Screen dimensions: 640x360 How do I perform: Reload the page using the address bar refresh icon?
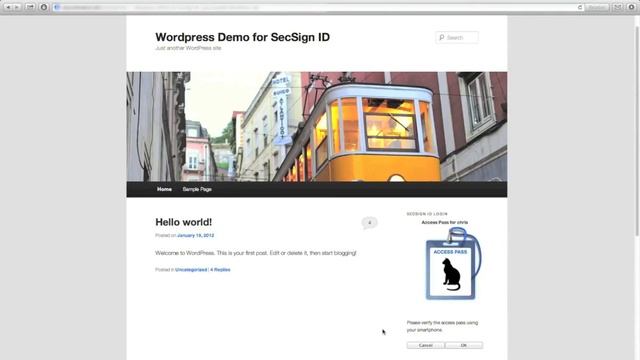coord(580,7)
